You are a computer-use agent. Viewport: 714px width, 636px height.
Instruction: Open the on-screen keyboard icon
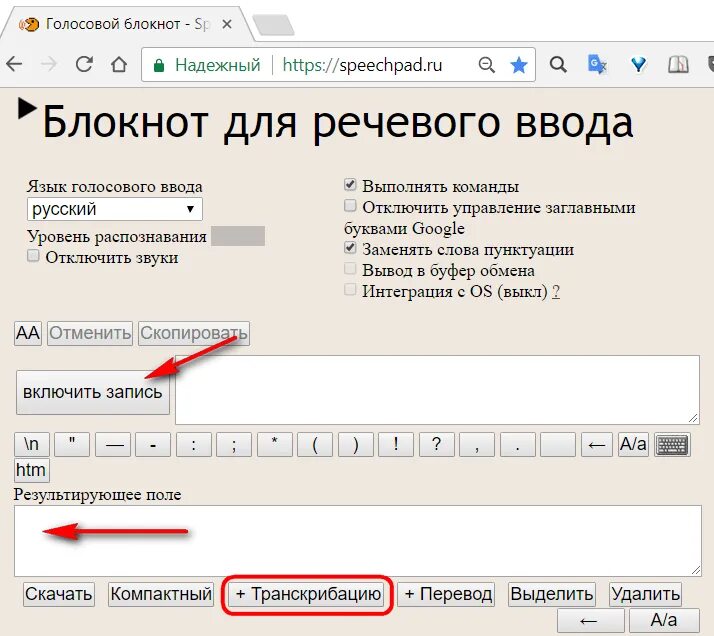point(672,444)
